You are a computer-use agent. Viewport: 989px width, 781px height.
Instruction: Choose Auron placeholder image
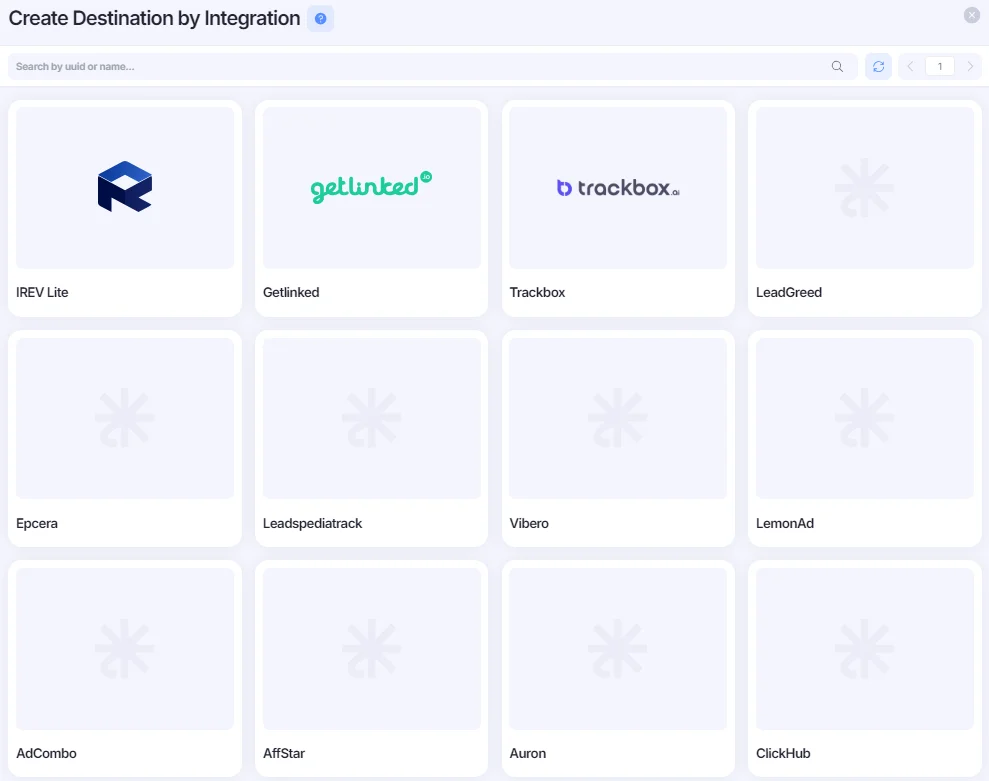tap(618, 649)
